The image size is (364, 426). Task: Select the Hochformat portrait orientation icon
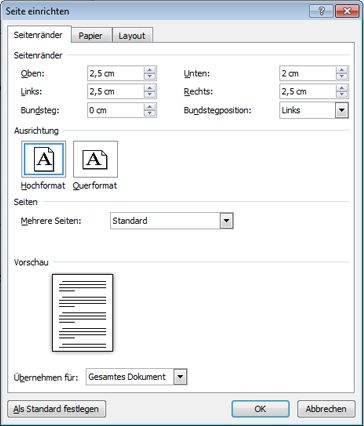(44, 159)
